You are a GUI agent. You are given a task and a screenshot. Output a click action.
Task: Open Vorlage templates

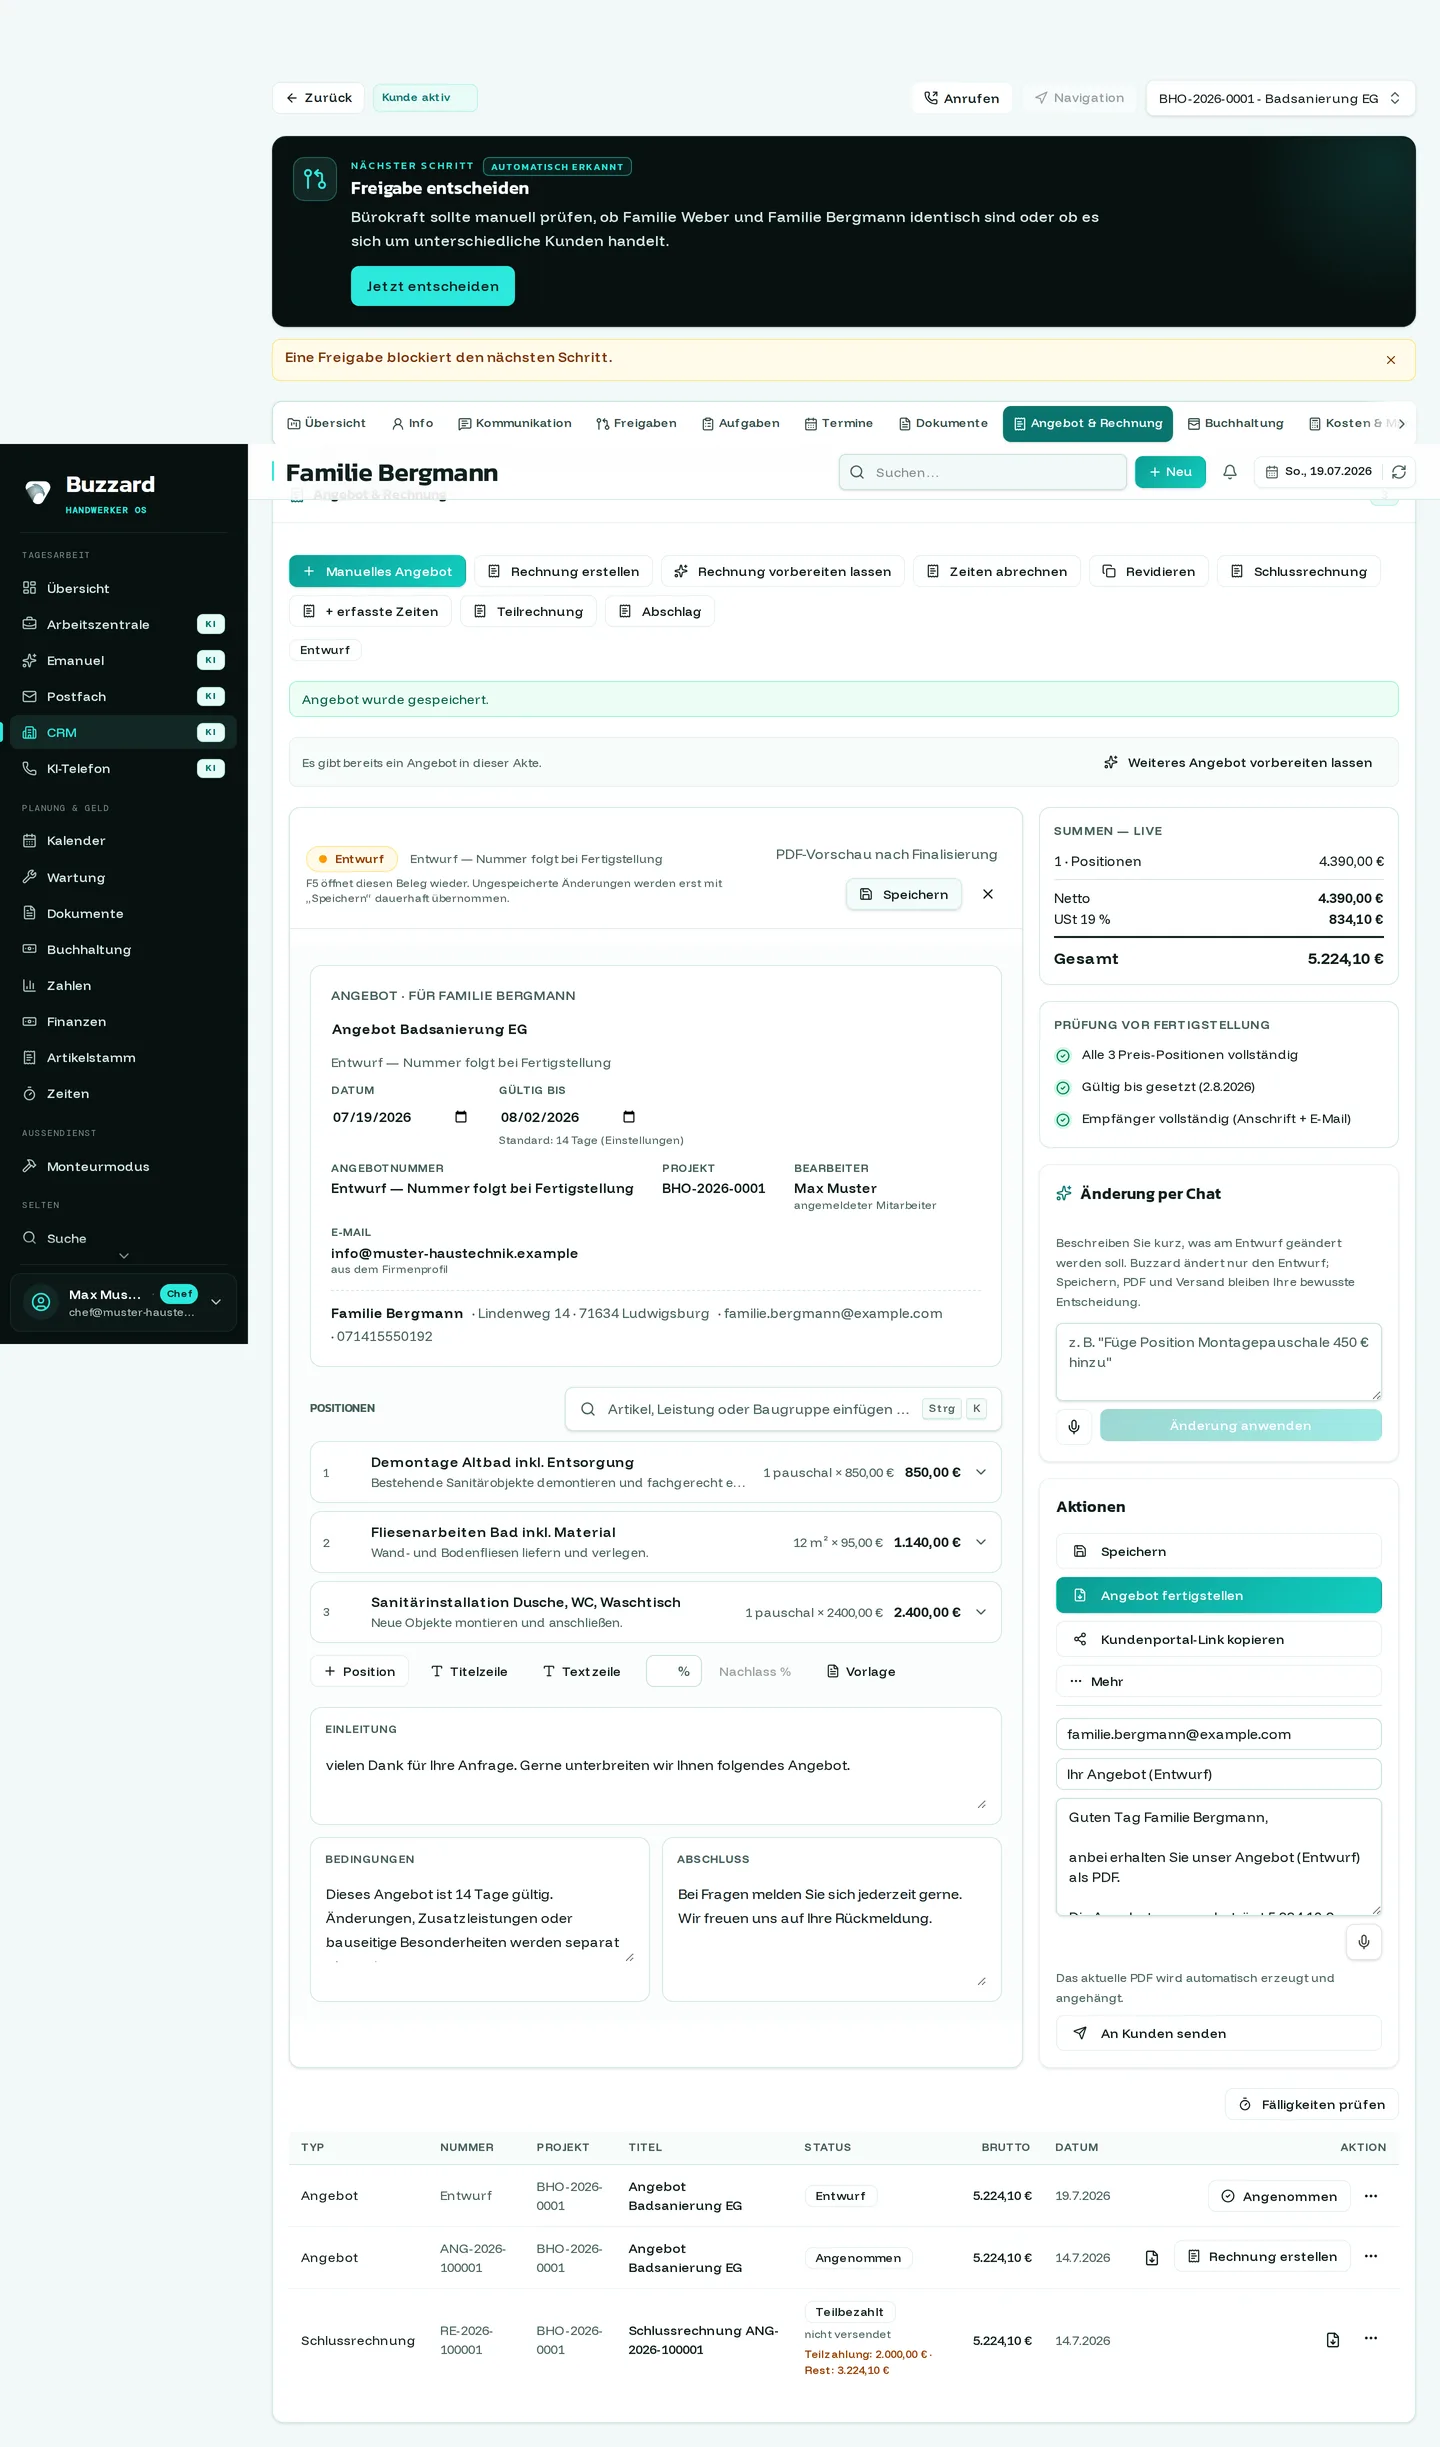[x=861, y=1671]
